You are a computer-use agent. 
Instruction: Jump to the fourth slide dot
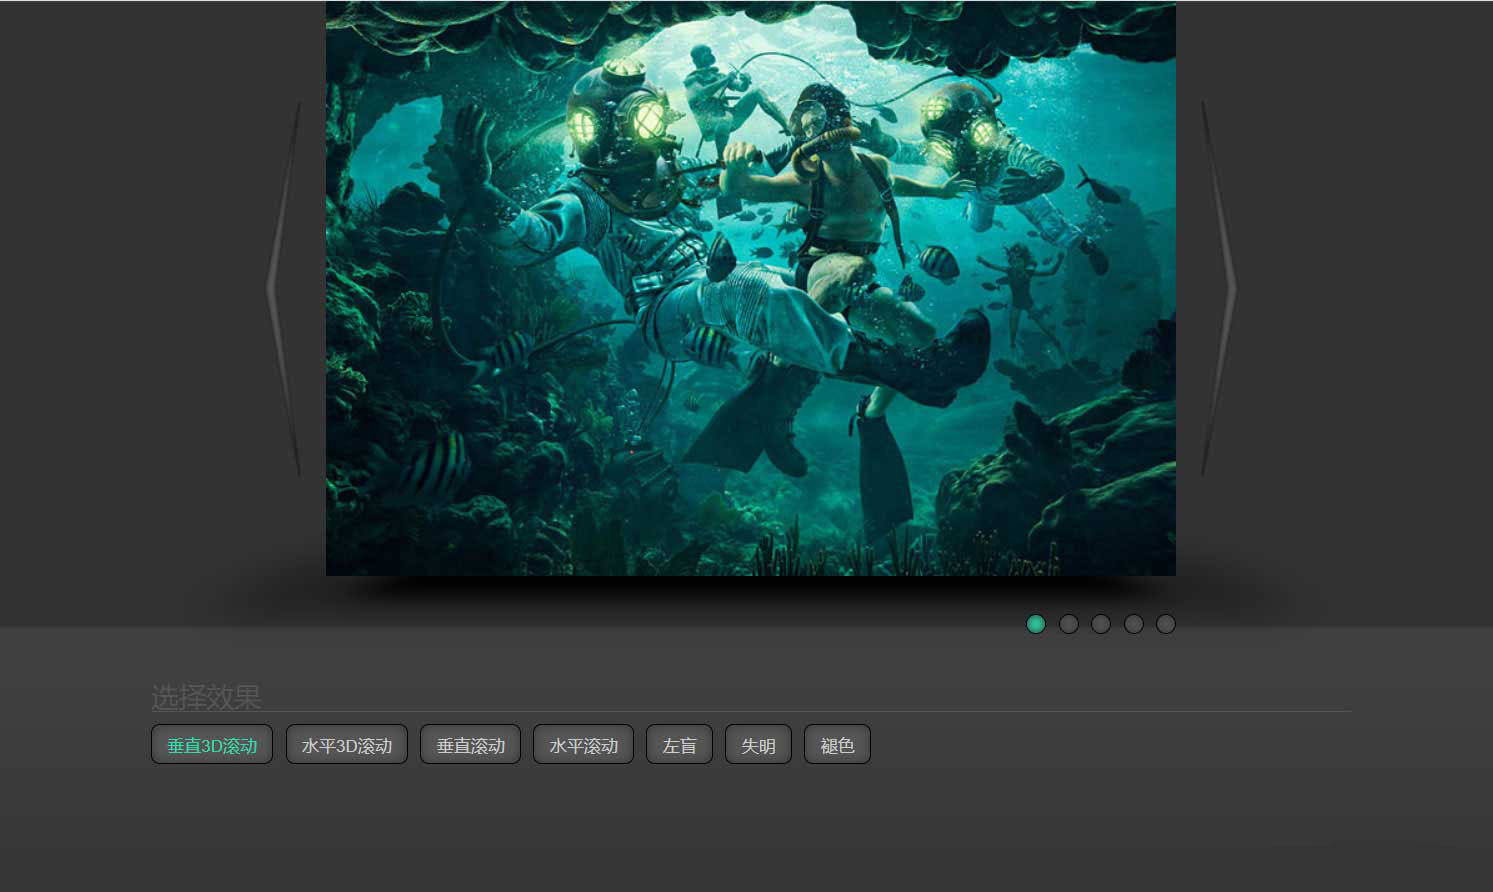point(1134,624)
